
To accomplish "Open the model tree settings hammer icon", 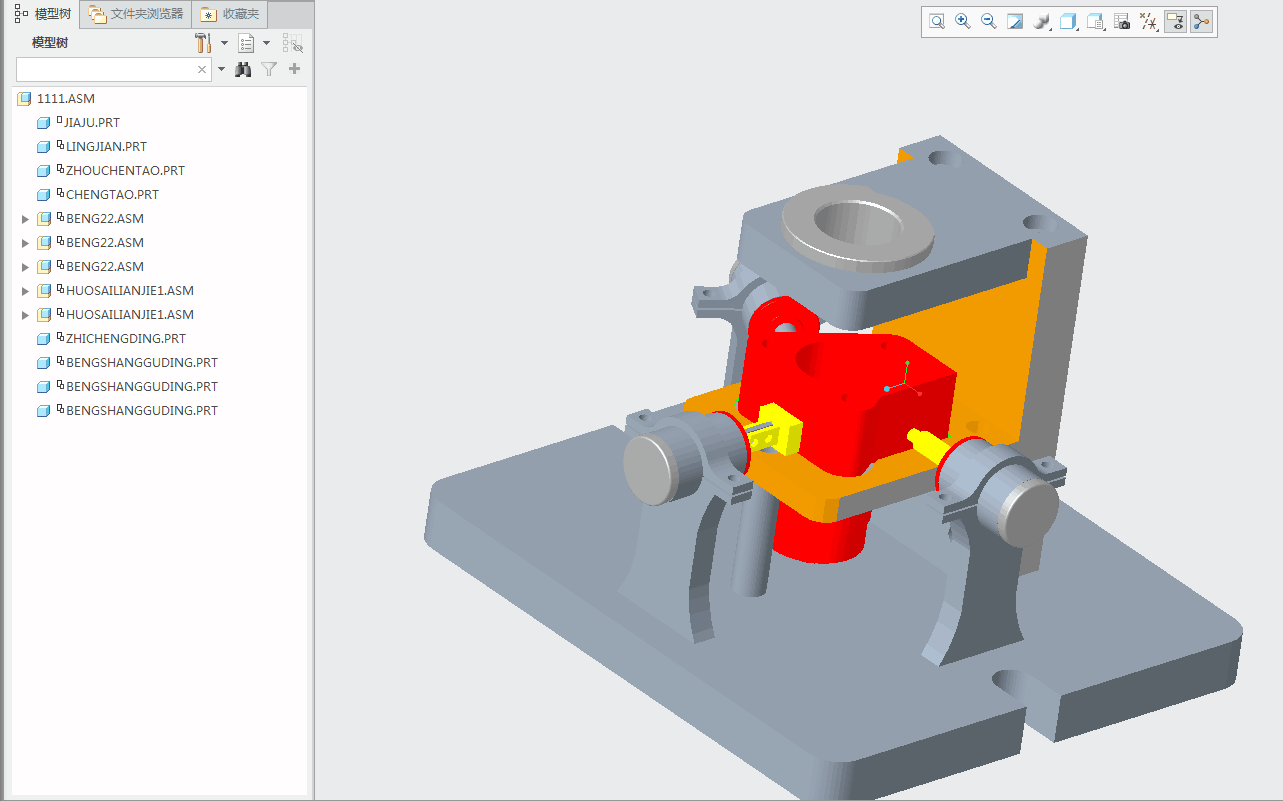I will coord(203,43).
